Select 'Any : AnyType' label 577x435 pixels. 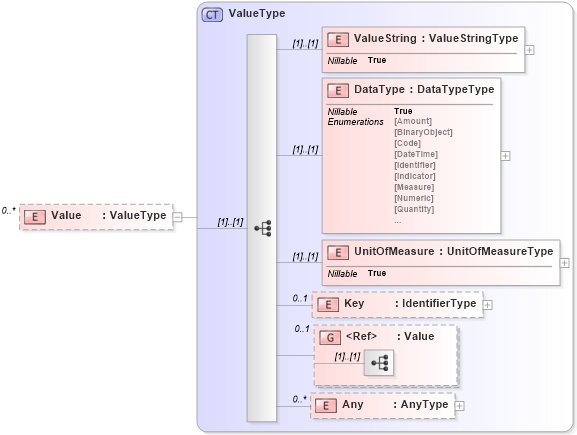[395, 404]
